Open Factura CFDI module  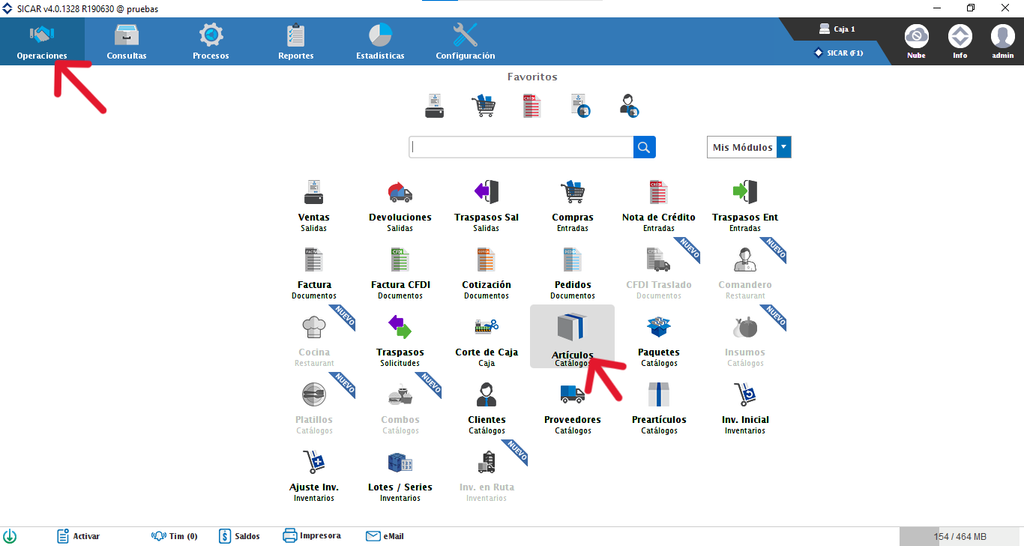point(400,273)
